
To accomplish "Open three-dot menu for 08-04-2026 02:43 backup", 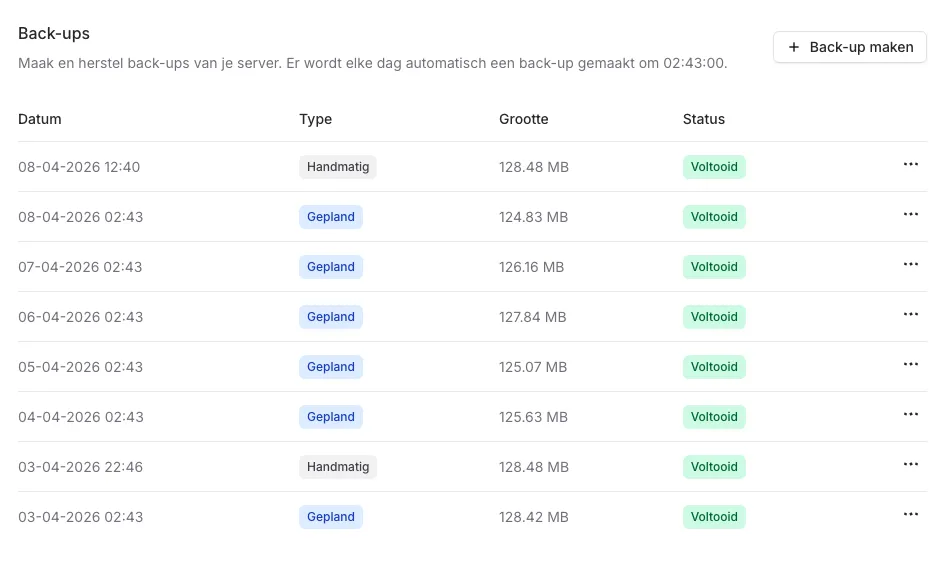I will [x=910, y=215].
